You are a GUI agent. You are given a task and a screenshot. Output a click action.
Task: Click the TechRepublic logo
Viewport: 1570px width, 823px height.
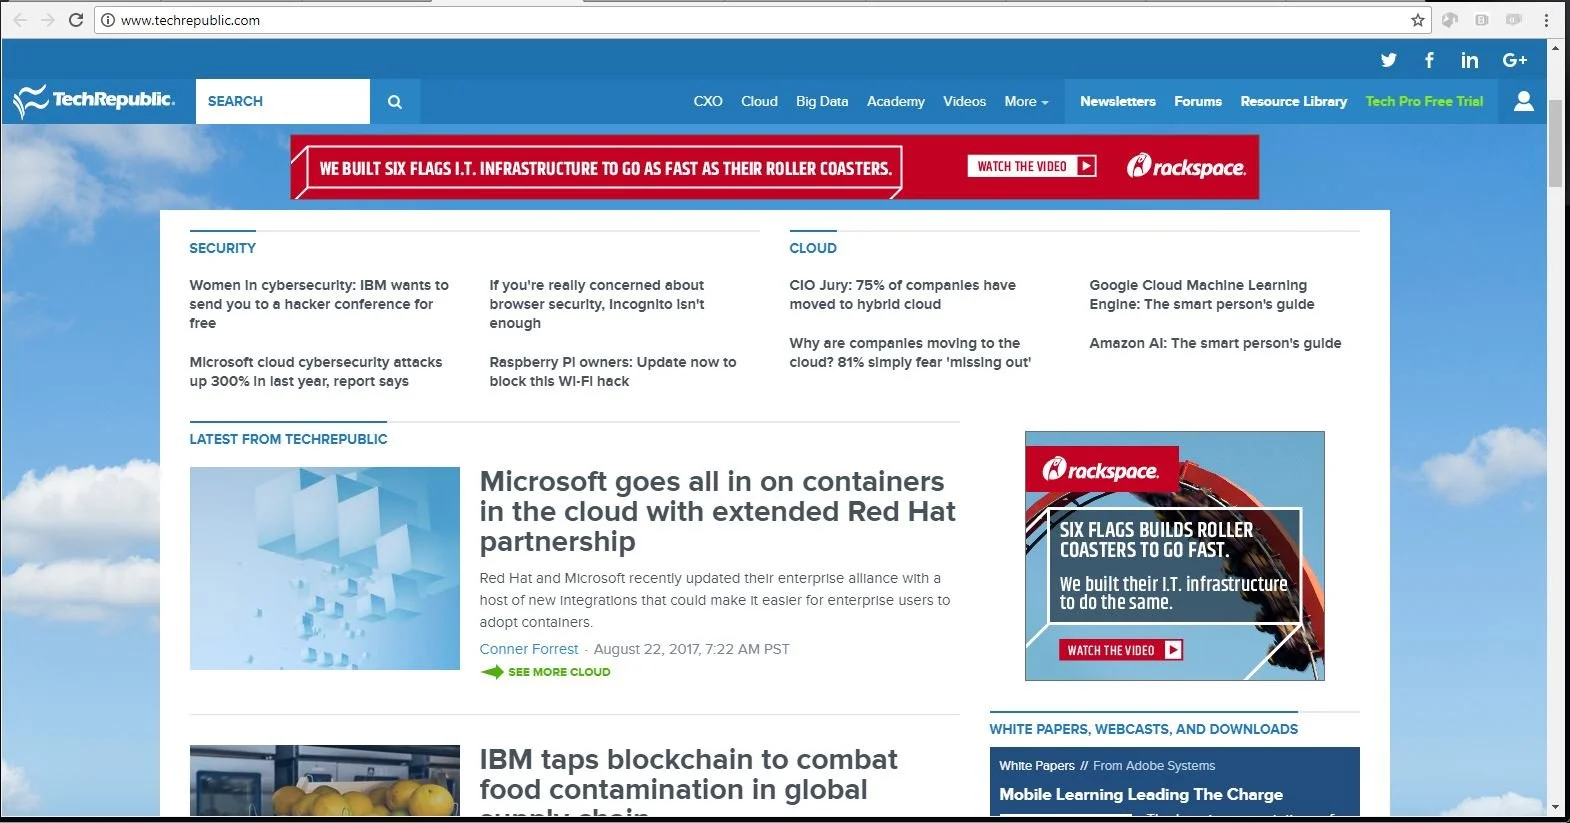[94, 100]
